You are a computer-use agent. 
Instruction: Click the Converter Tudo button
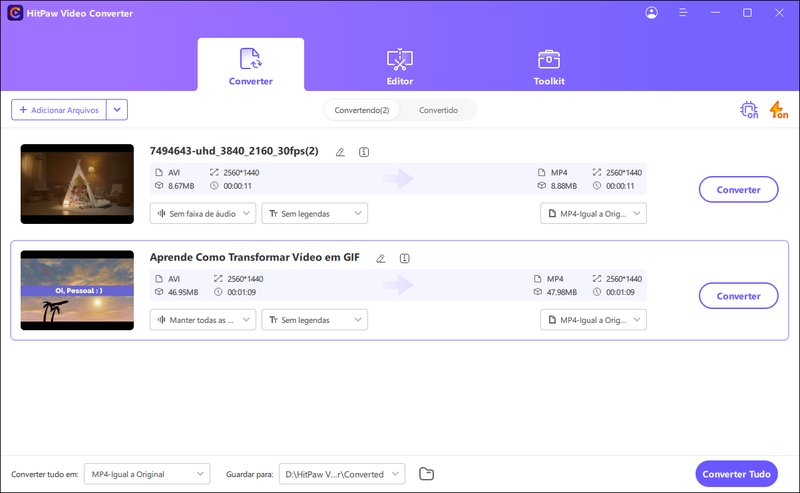click(x=738, y=473)
